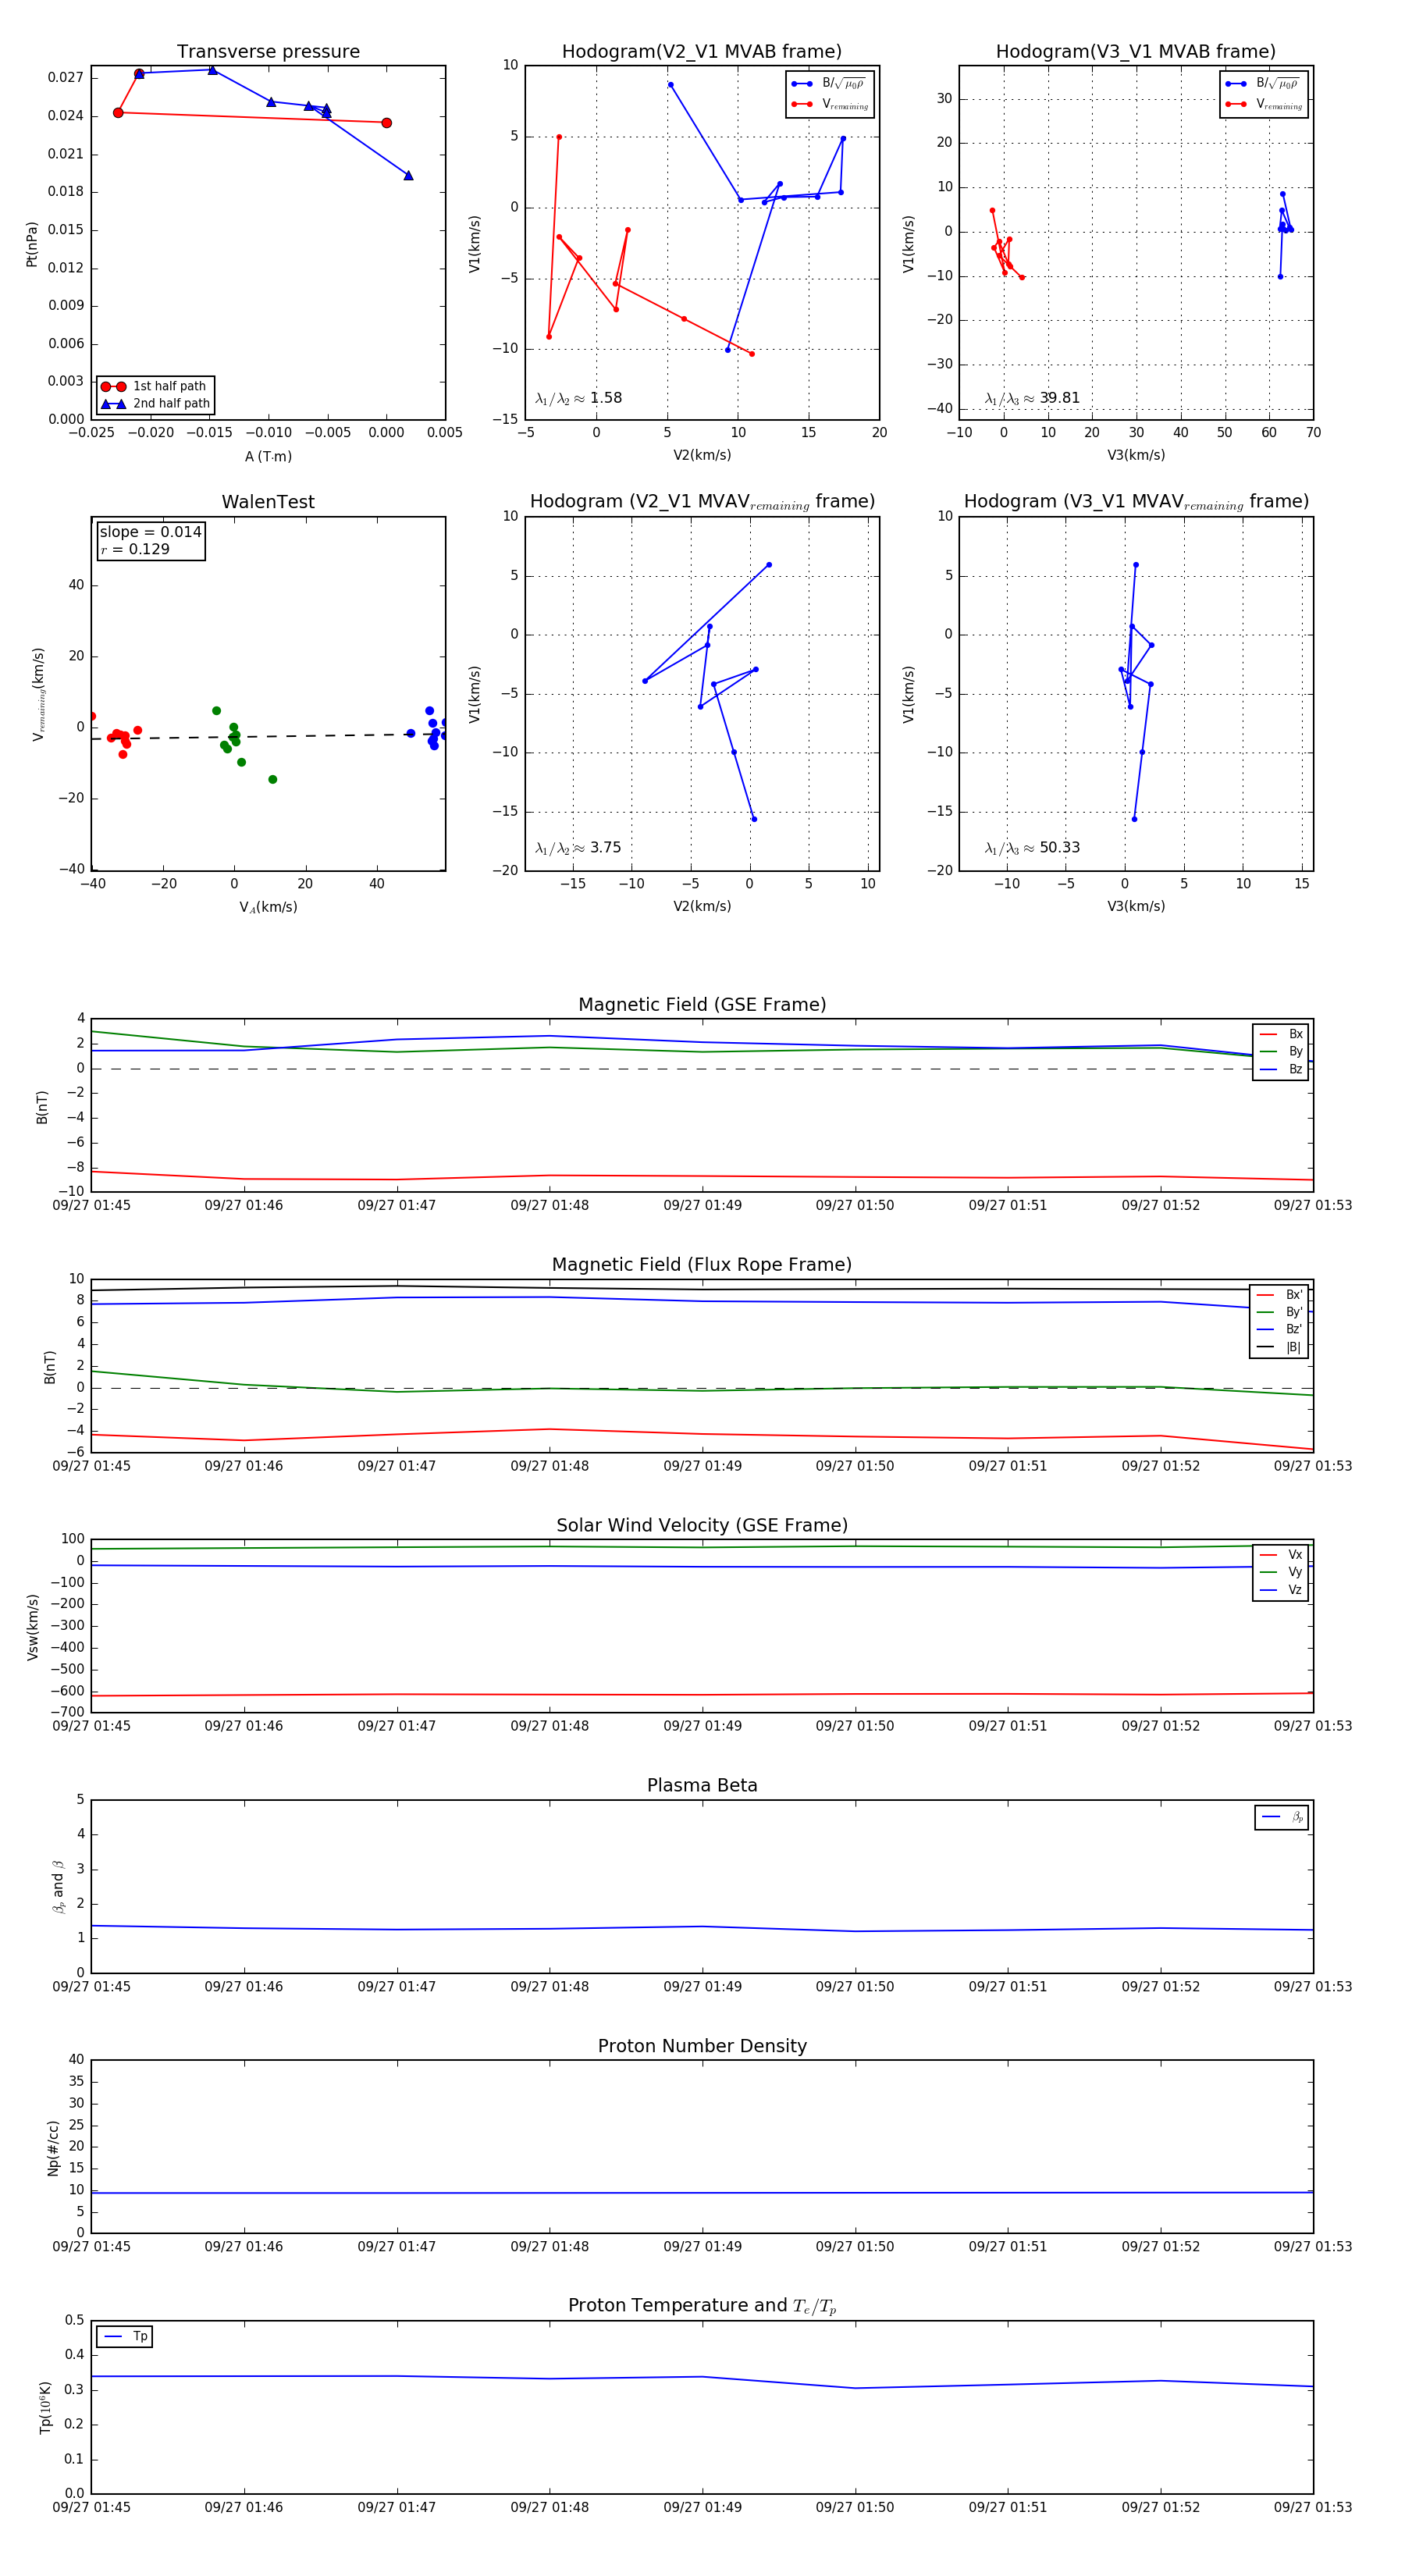The height and width of the screenshot is (2576, 1405).
Task: Click the 'By' legend entry in GSE plot
Action: click(1281, 1052)
